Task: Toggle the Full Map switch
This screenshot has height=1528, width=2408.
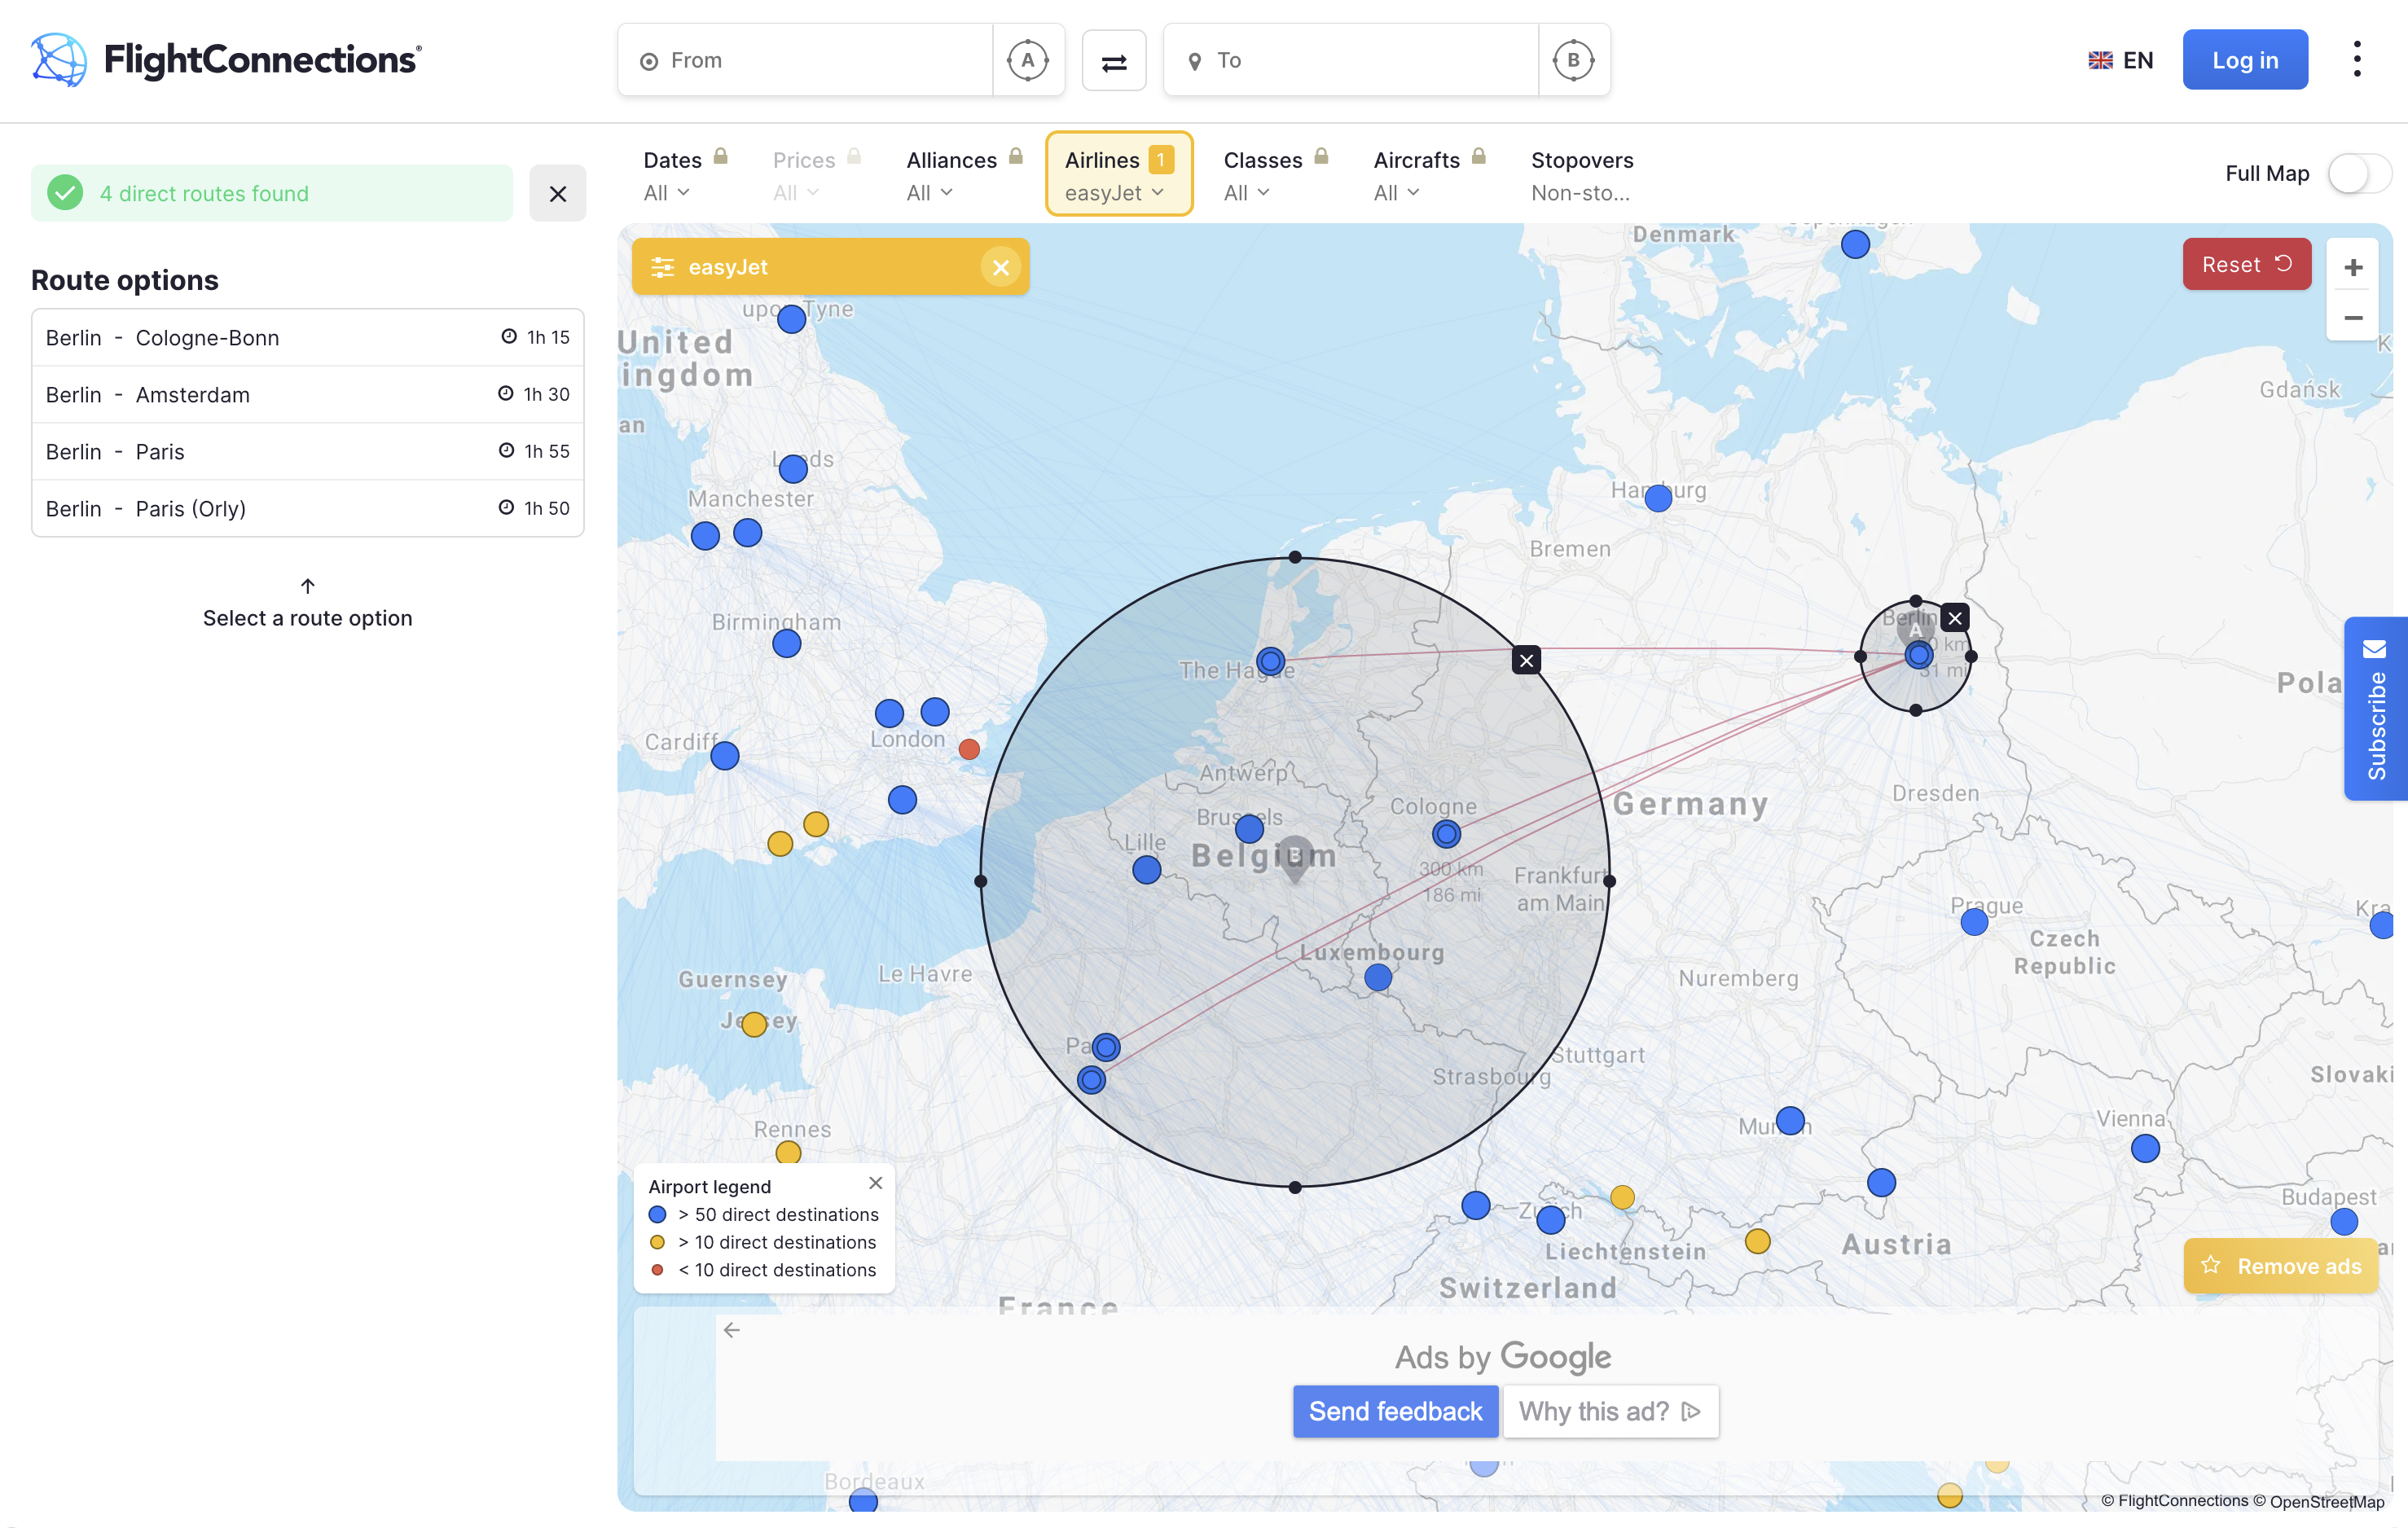Action: 2358,174
